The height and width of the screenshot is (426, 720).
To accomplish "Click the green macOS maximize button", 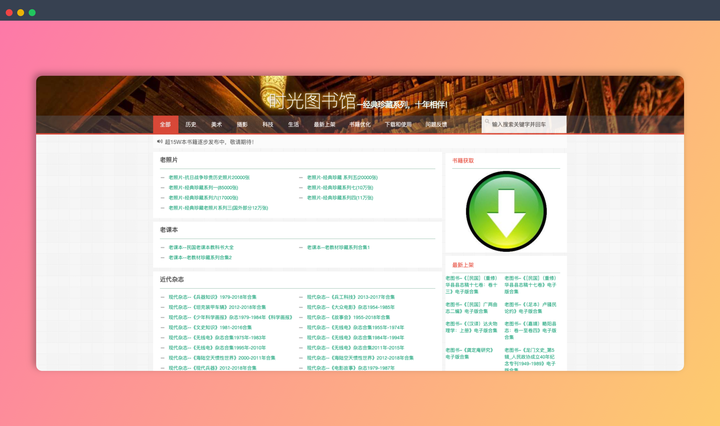I will tap(32, 13).
